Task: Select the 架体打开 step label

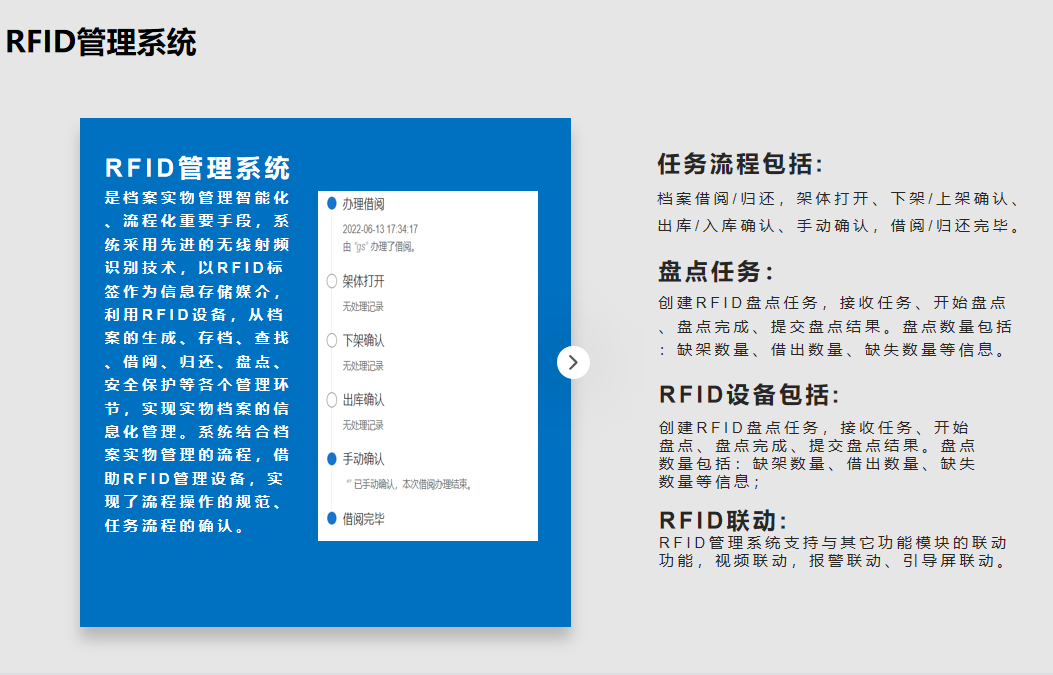Action: 363,281
